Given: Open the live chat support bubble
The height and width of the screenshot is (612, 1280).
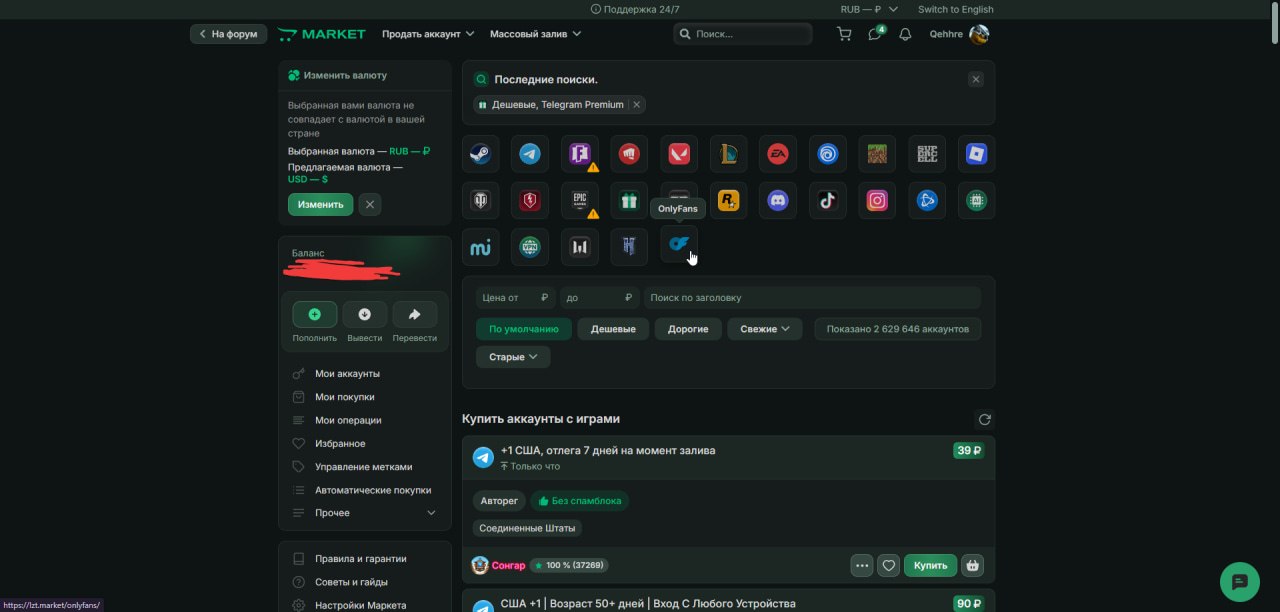Looking at the screenshot, I should [1239, 582].
